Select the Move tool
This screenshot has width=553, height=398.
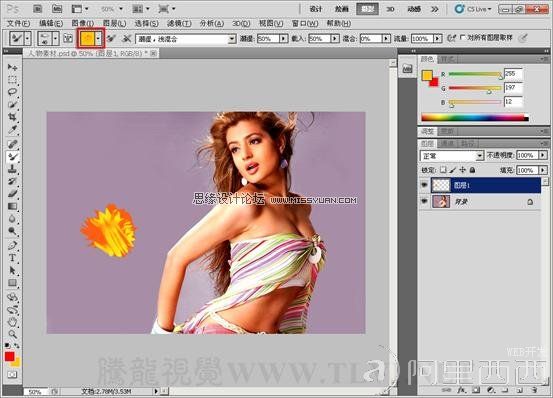click(12, 67)
